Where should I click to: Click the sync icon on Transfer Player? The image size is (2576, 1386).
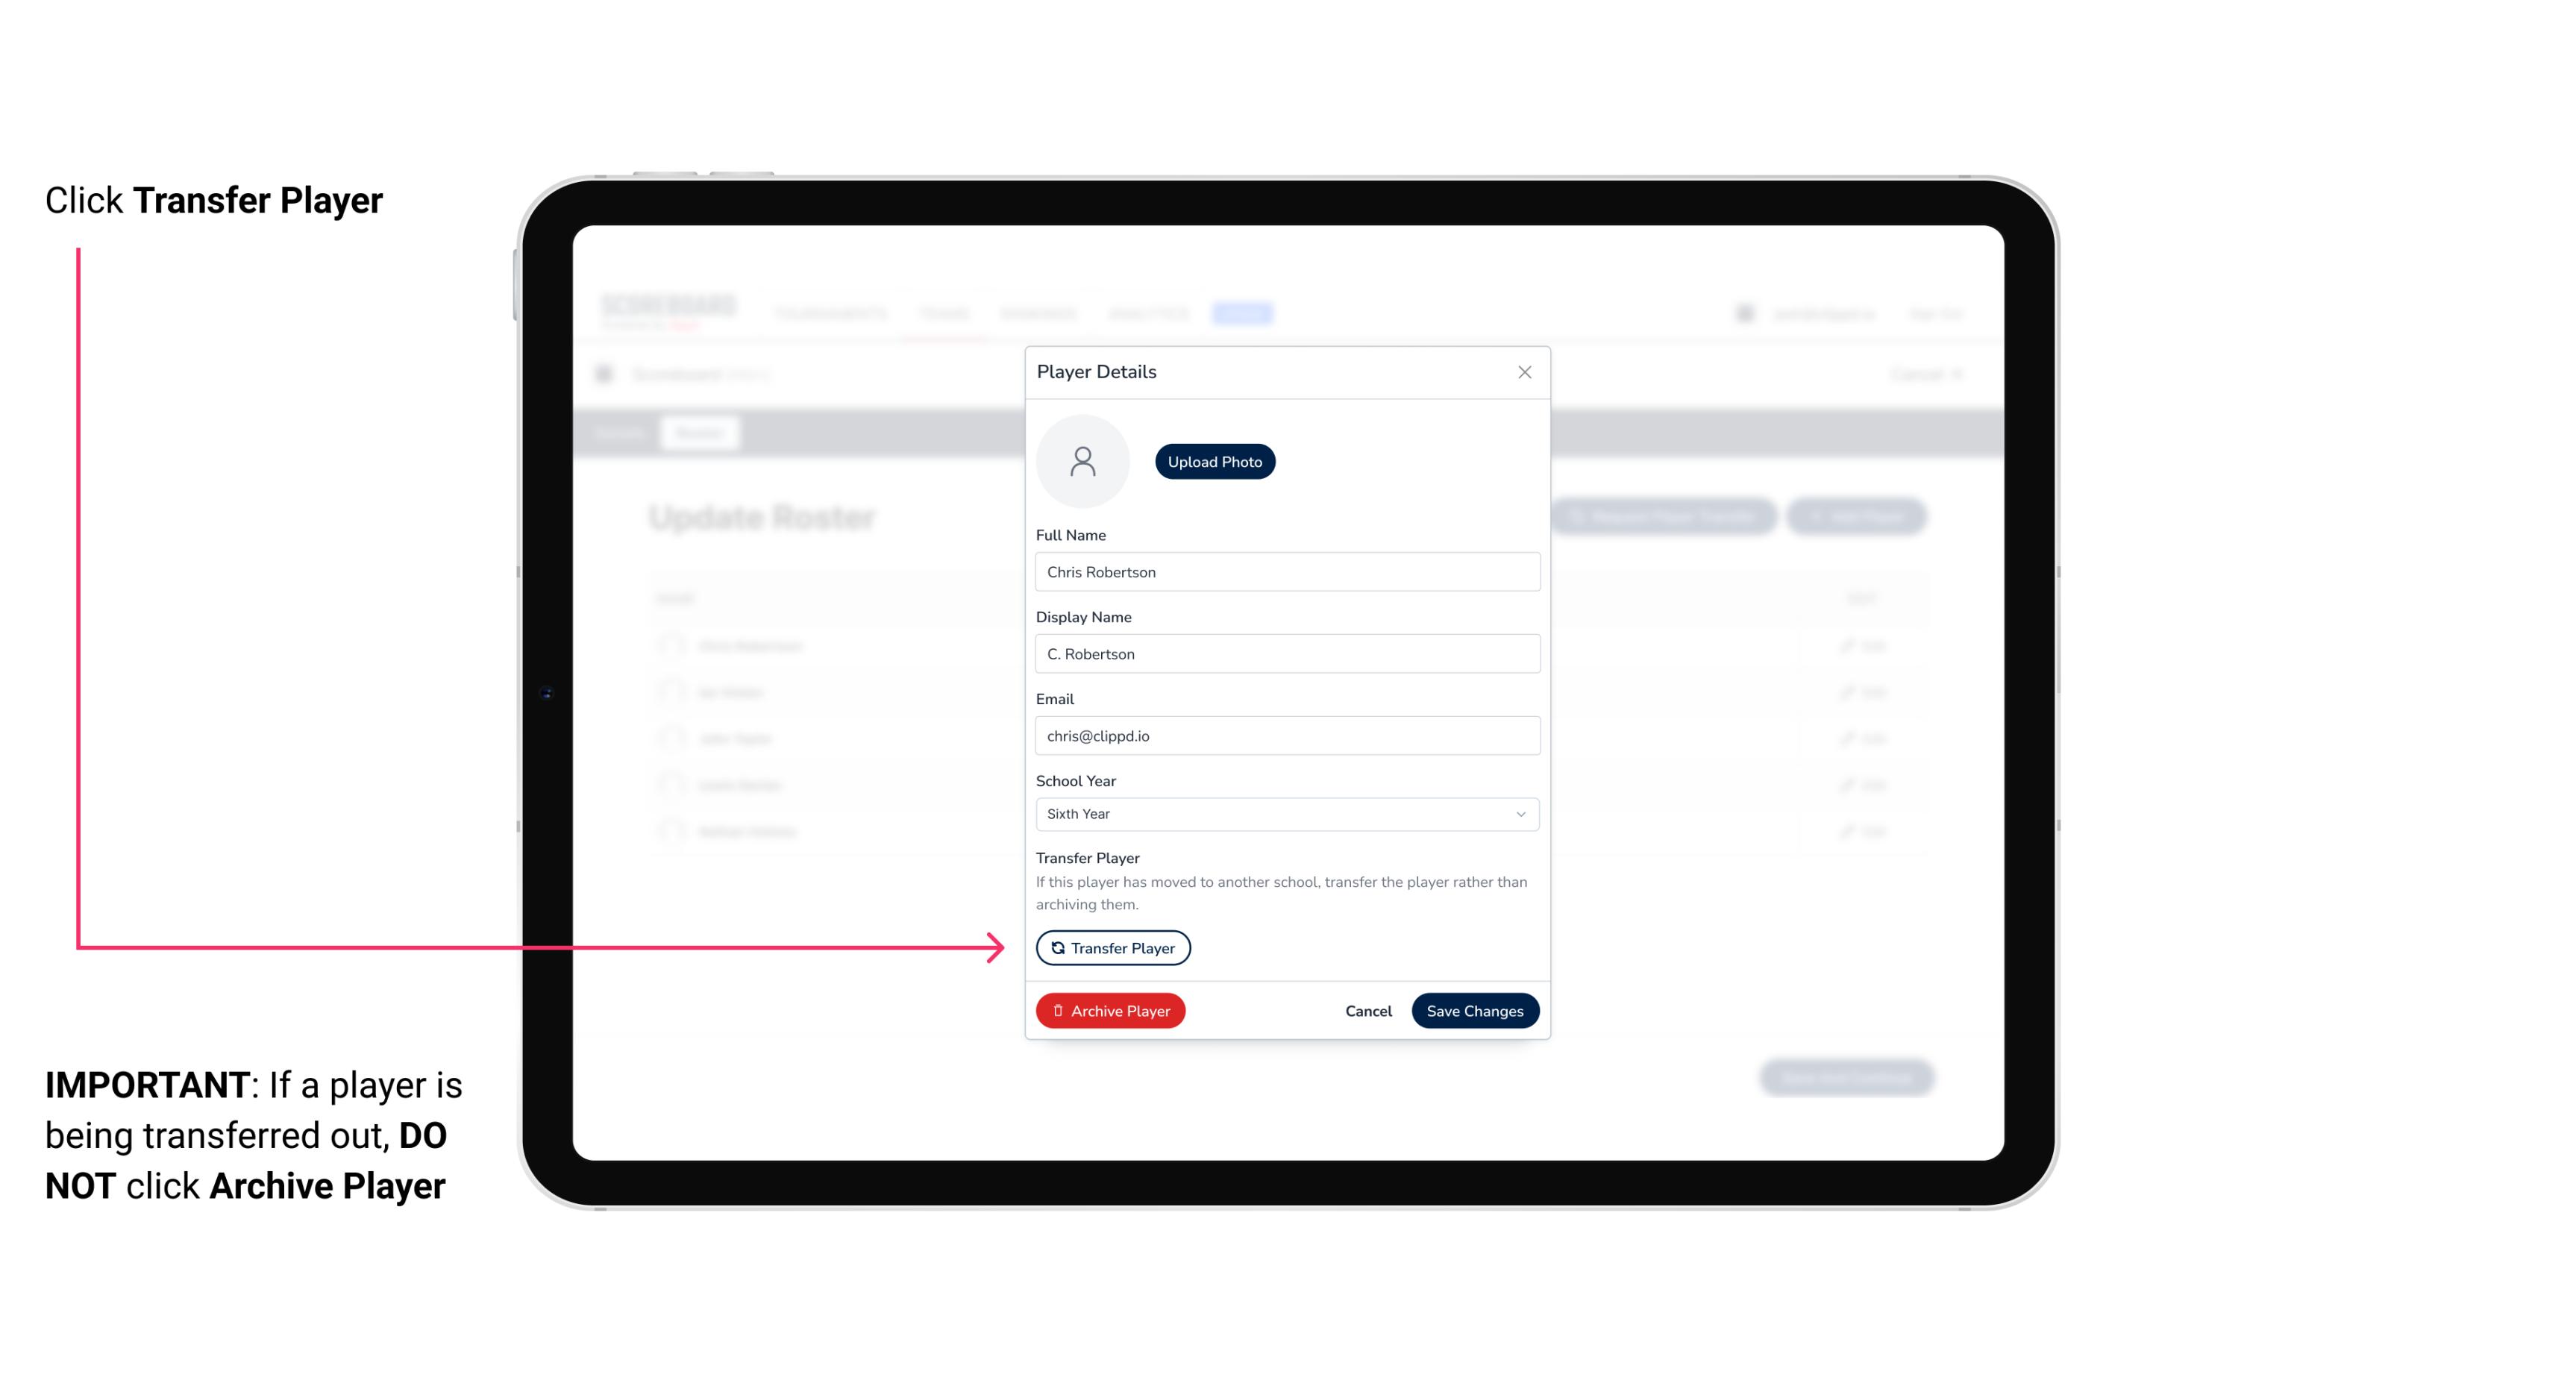(1055, 947)
